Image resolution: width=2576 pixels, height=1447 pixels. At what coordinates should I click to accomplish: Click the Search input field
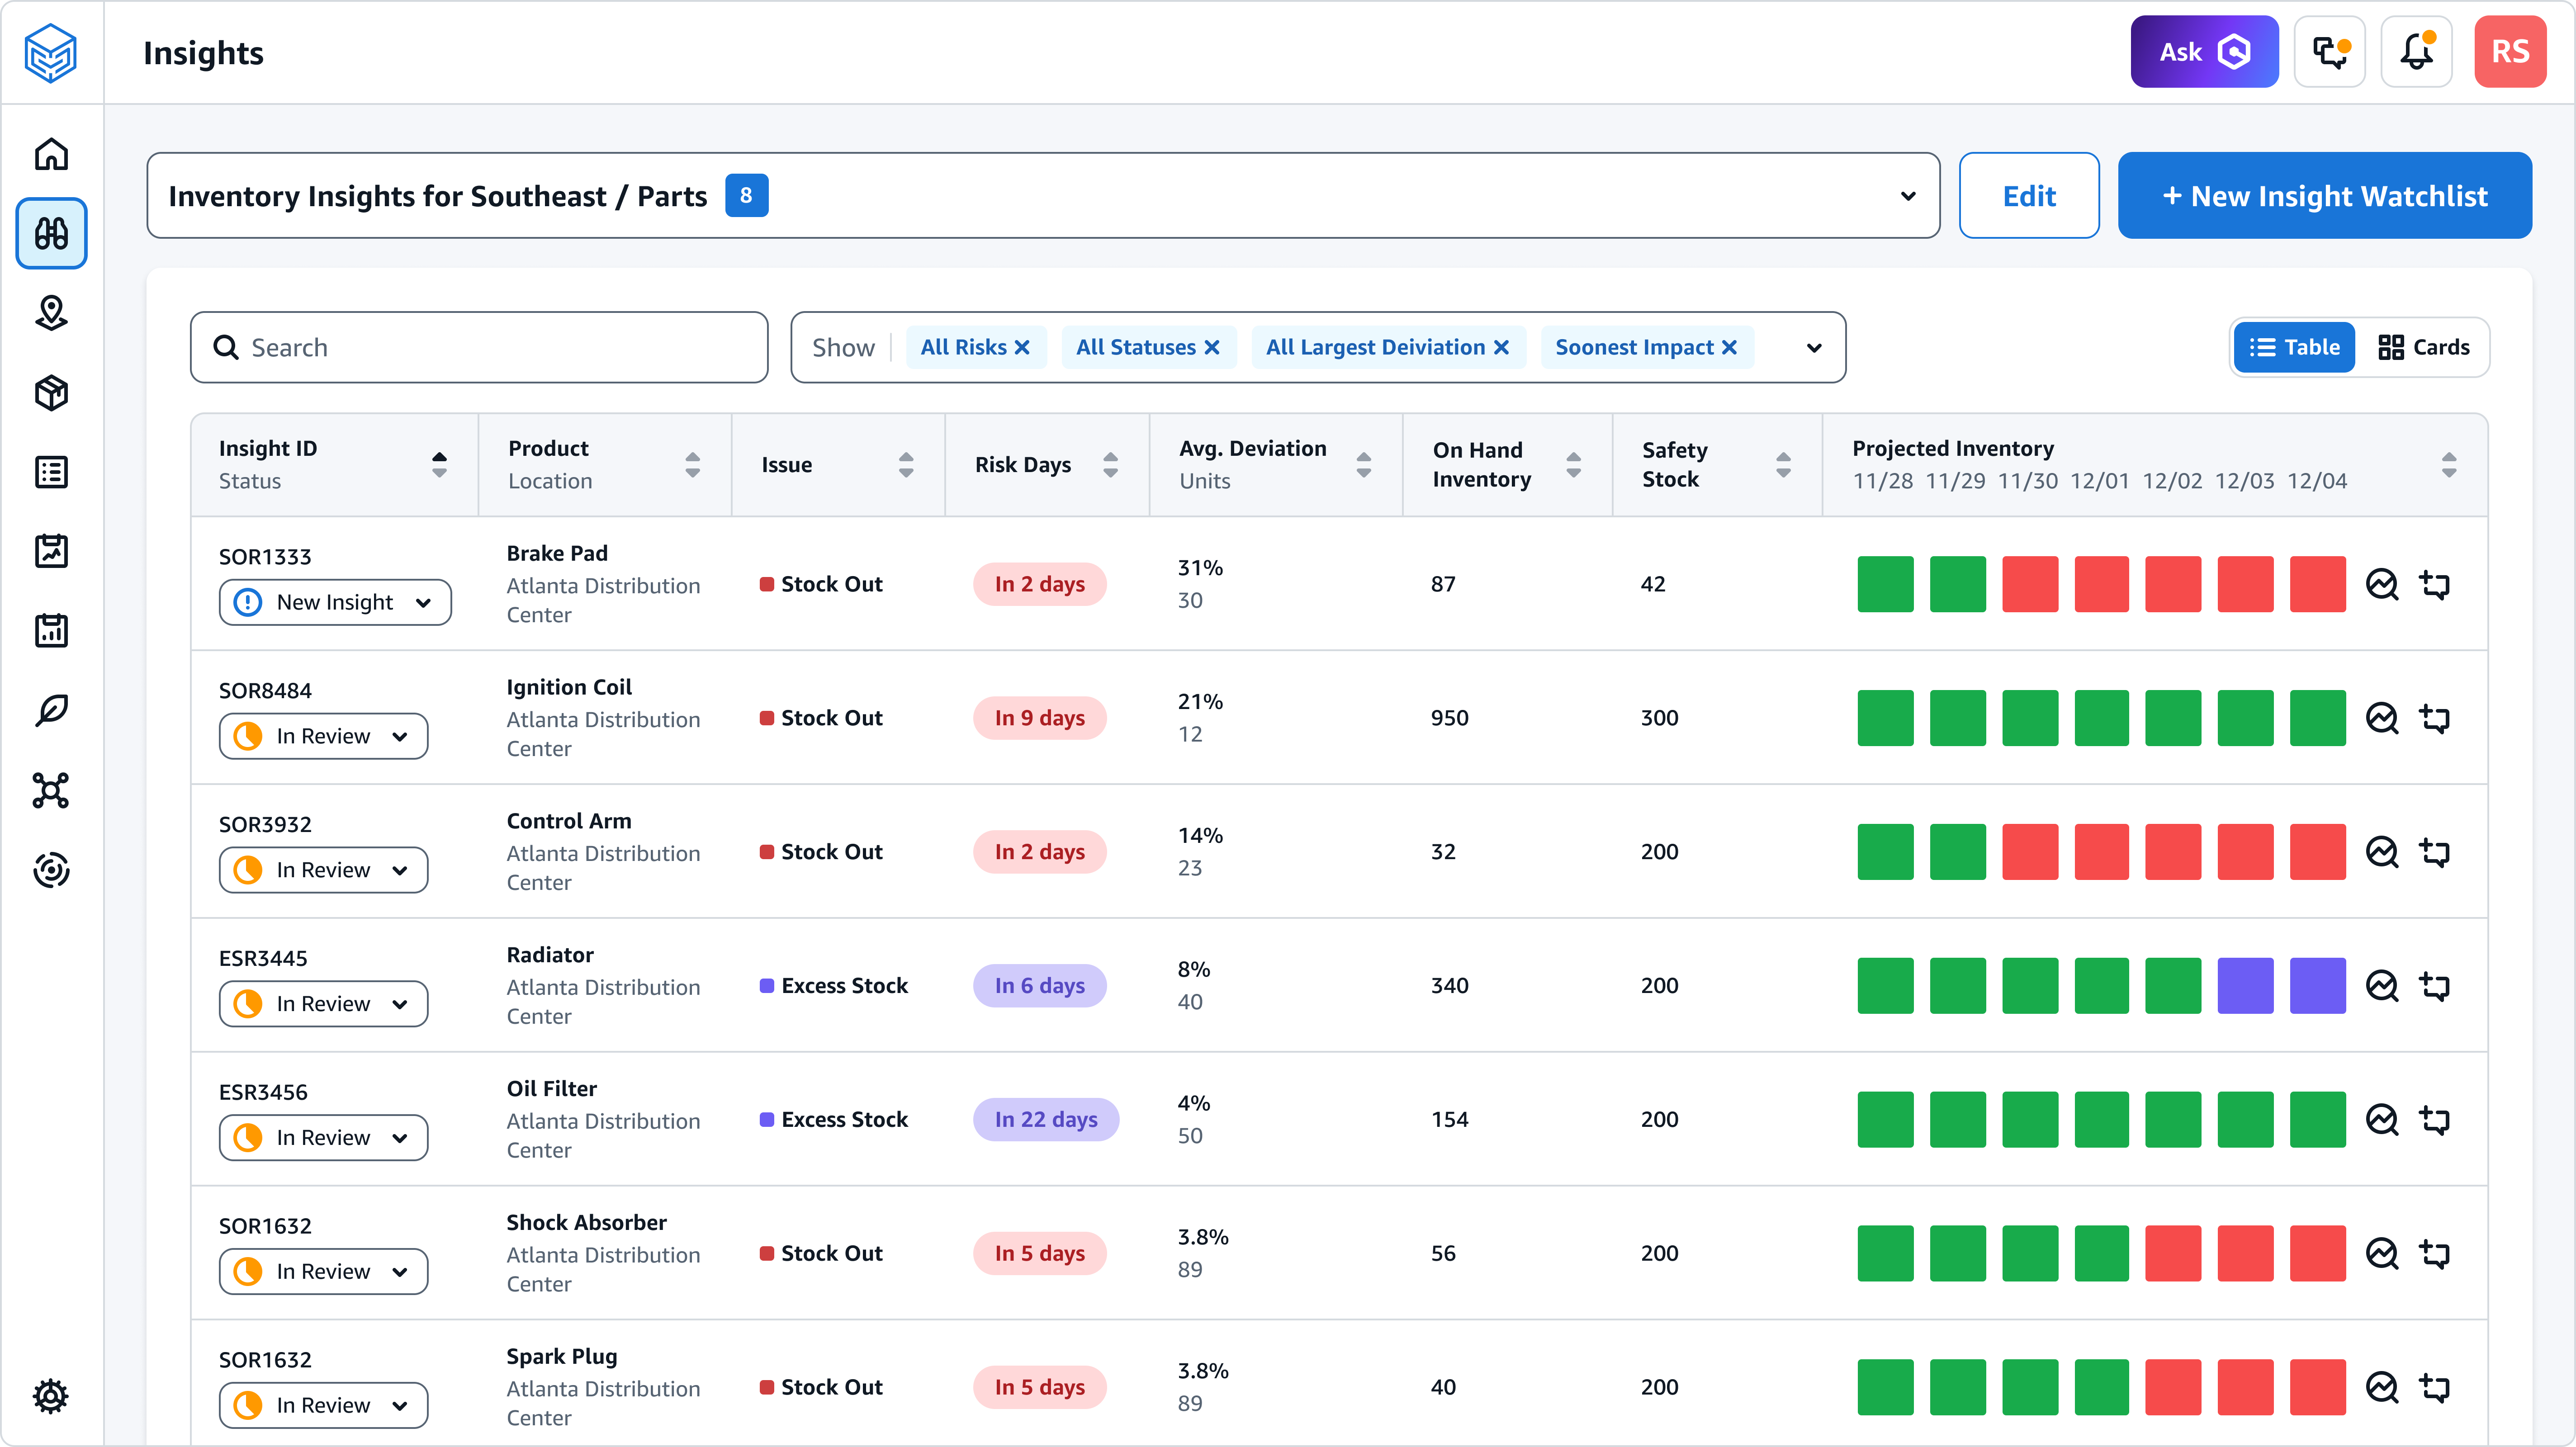pos(480,347)
